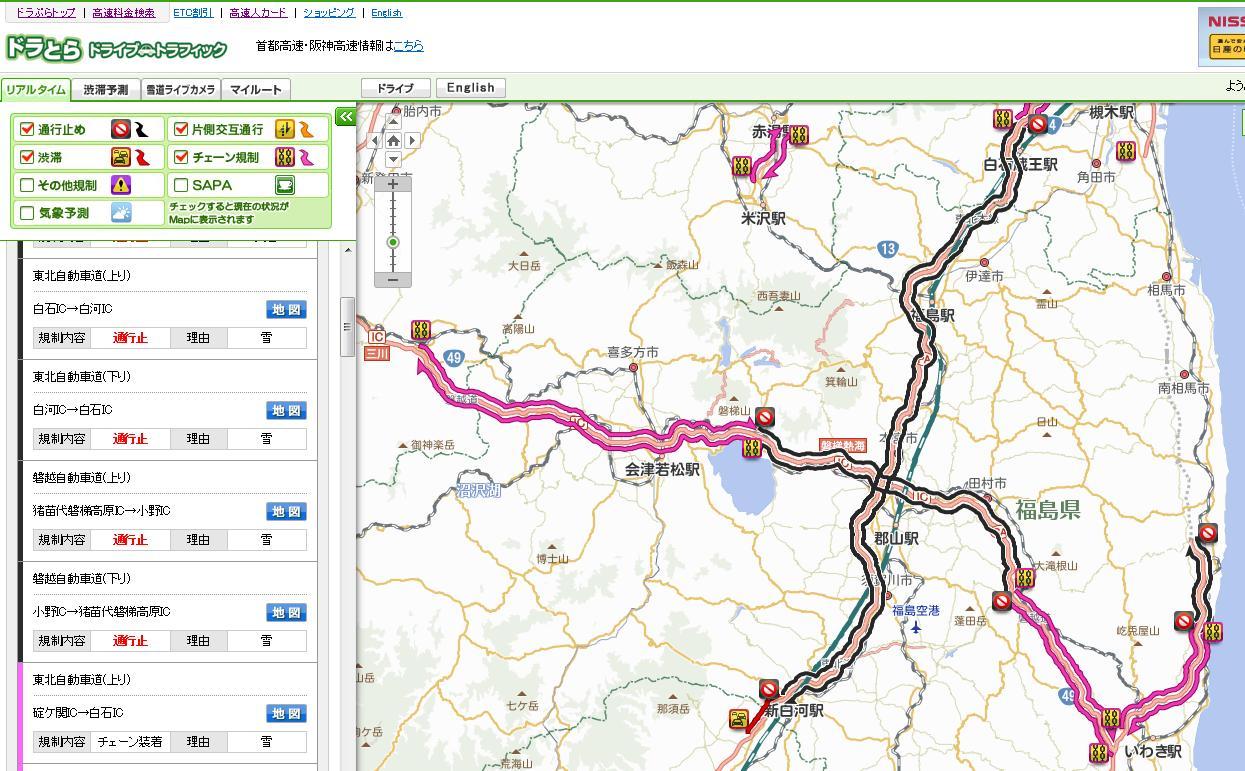Open the ショッピング link

pos(328,13)
